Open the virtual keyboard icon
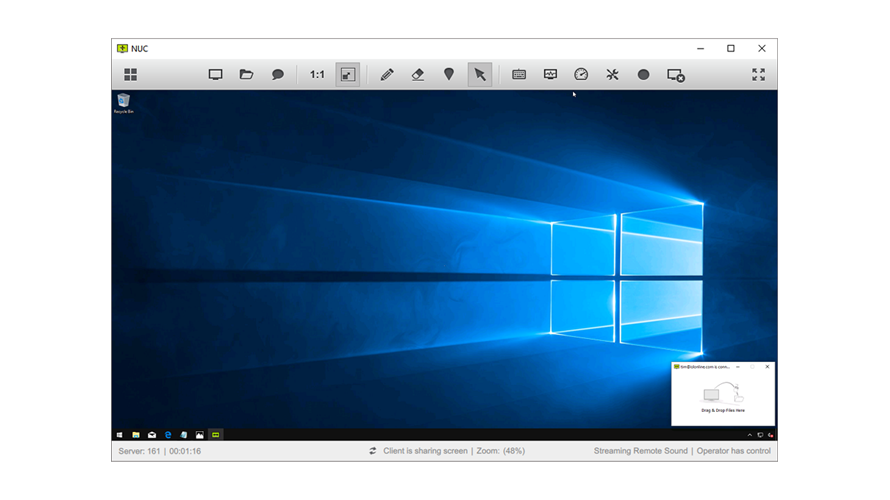 (519, 75)
